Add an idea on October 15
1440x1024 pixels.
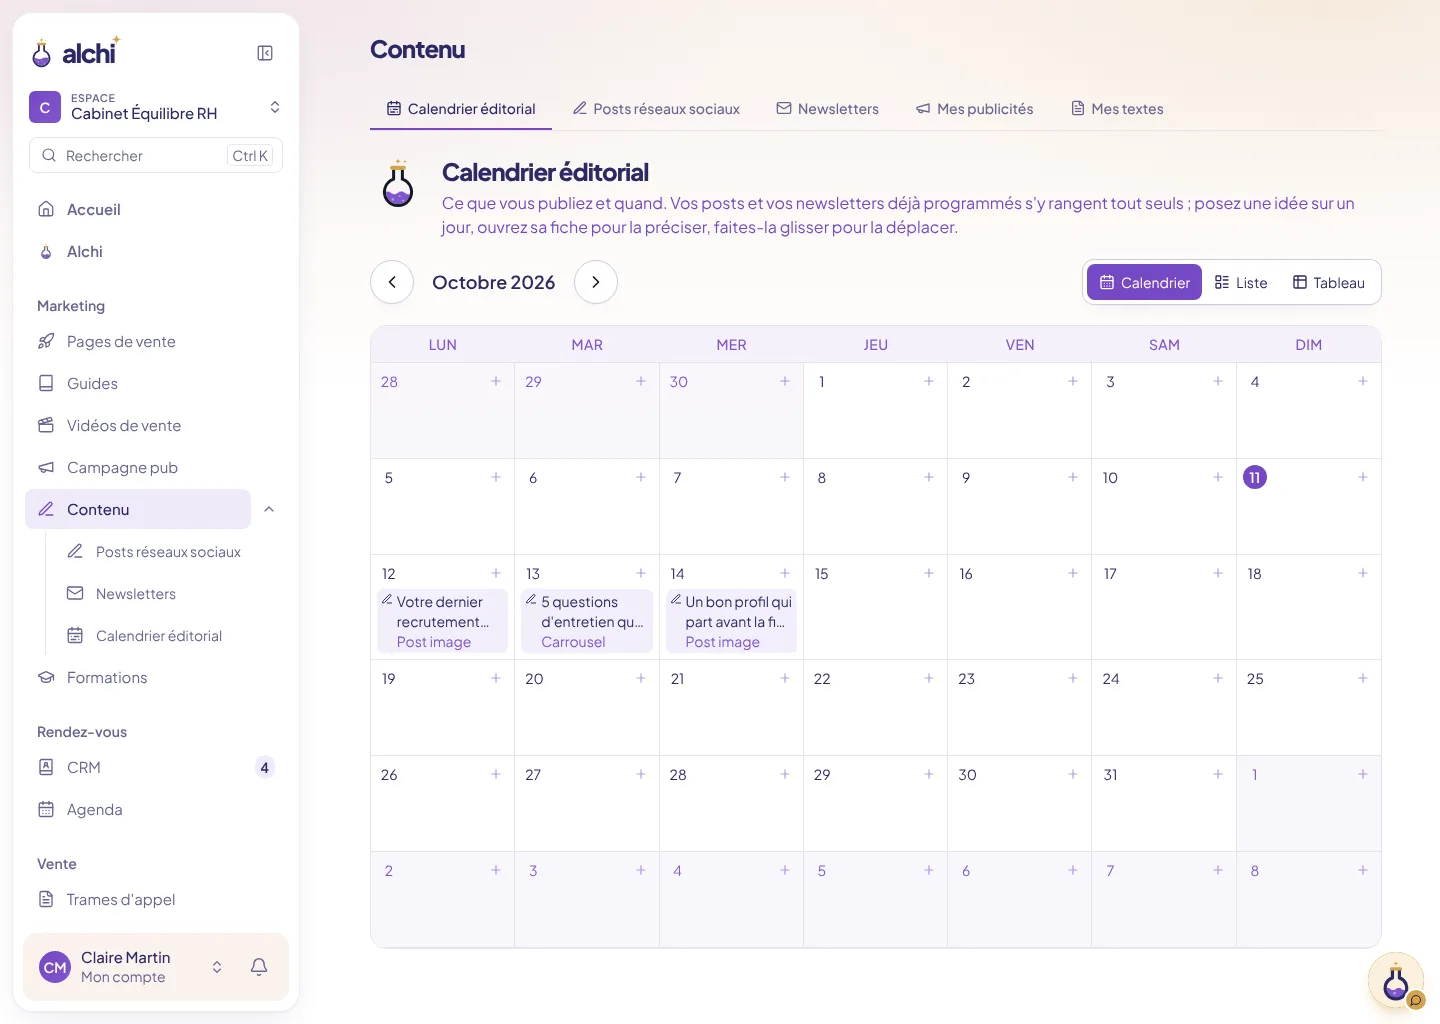[x=929, y=574]
